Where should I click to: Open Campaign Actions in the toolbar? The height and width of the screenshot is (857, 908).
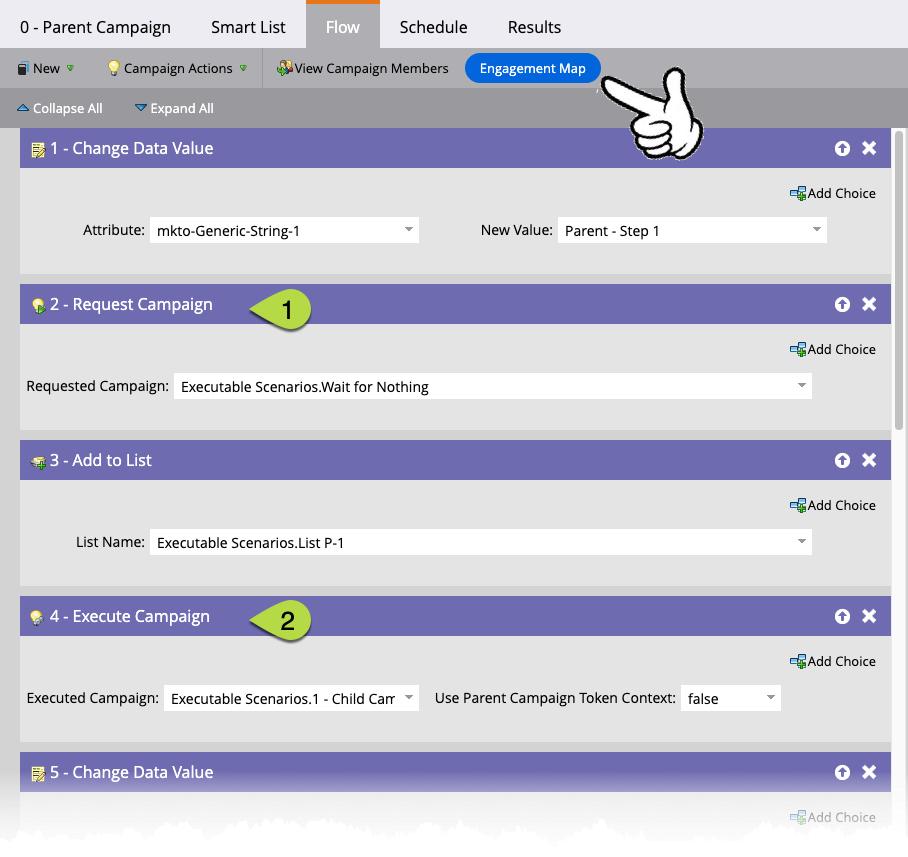tap(176, 68)
